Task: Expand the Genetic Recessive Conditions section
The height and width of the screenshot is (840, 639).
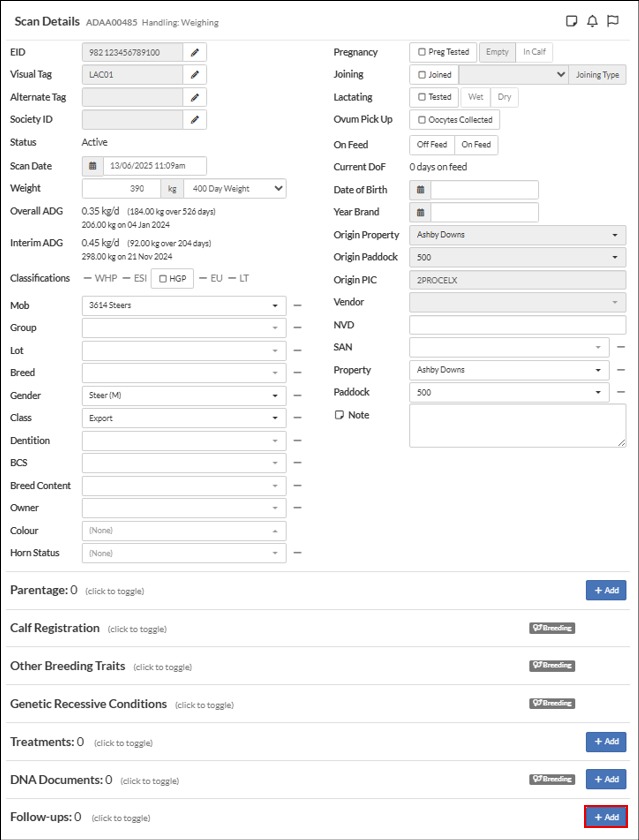Action: (90, 703)
